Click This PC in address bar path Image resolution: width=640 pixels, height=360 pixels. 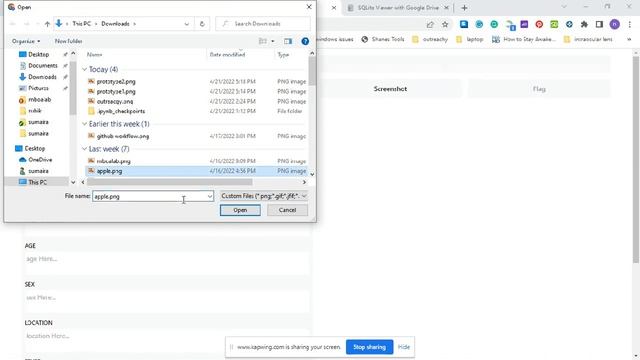(x=82, y=24)
